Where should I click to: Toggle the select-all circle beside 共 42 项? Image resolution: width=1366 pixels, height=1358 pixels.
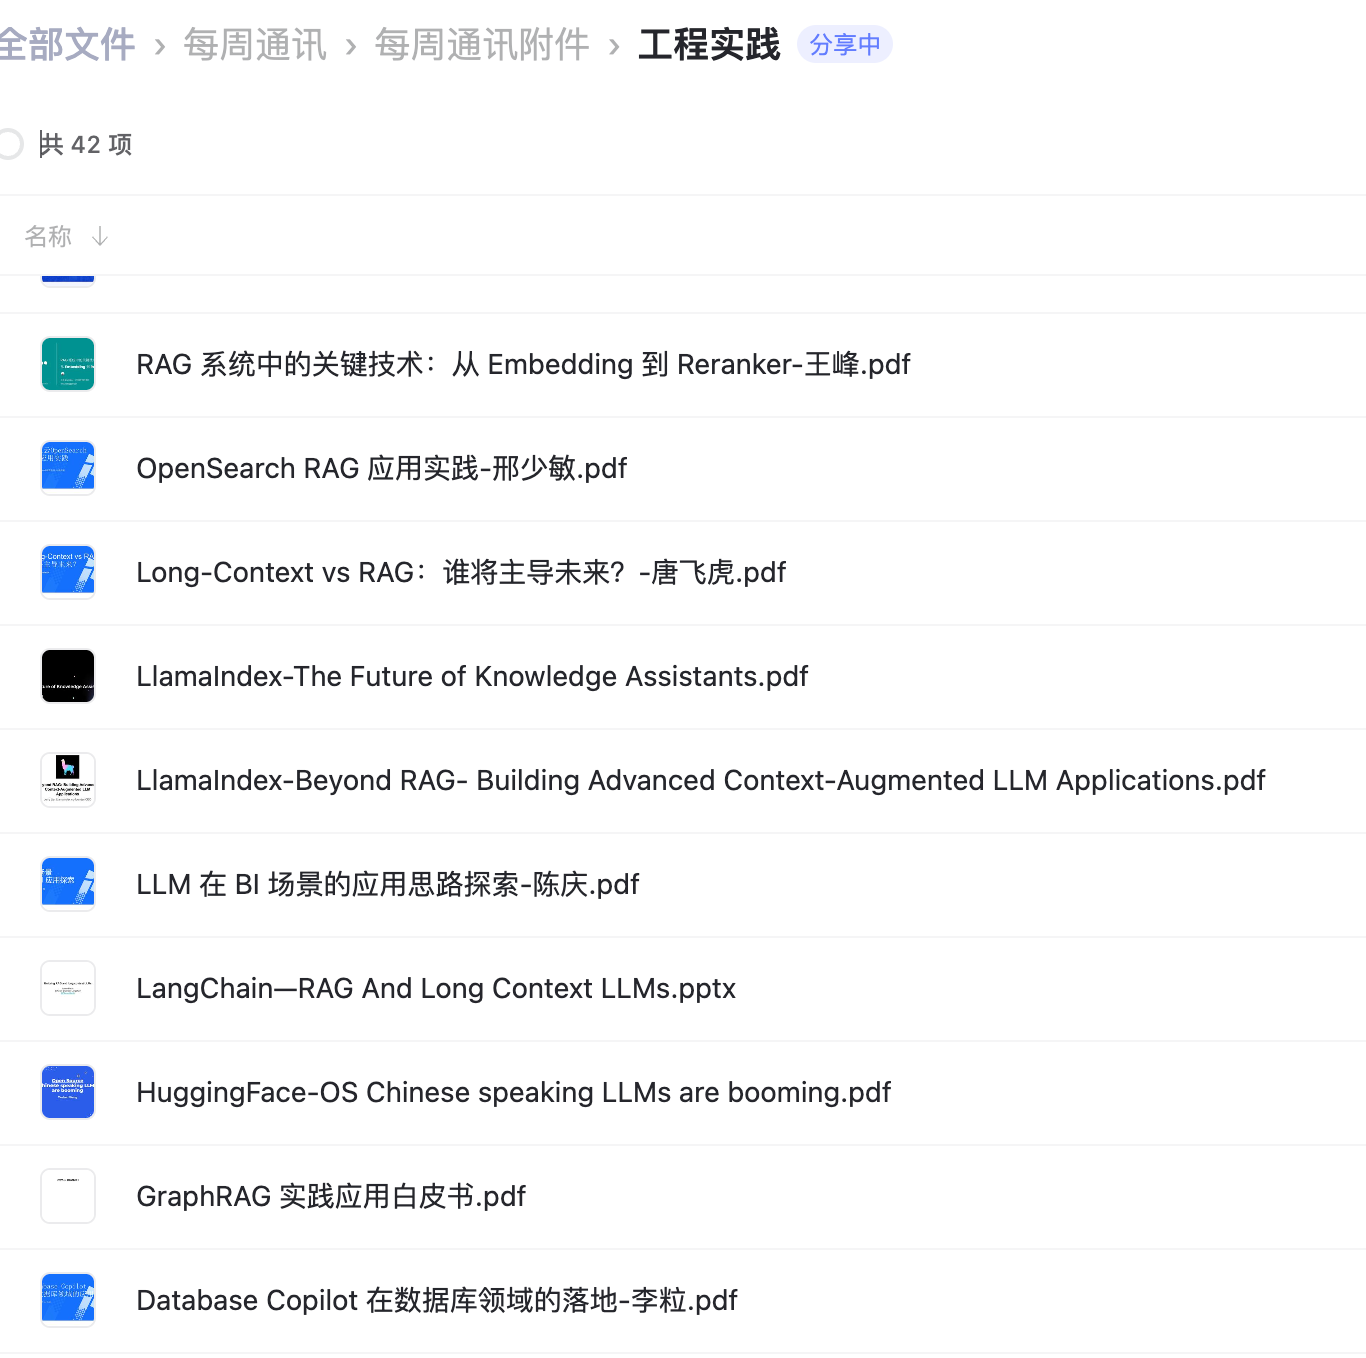point(9,144)
